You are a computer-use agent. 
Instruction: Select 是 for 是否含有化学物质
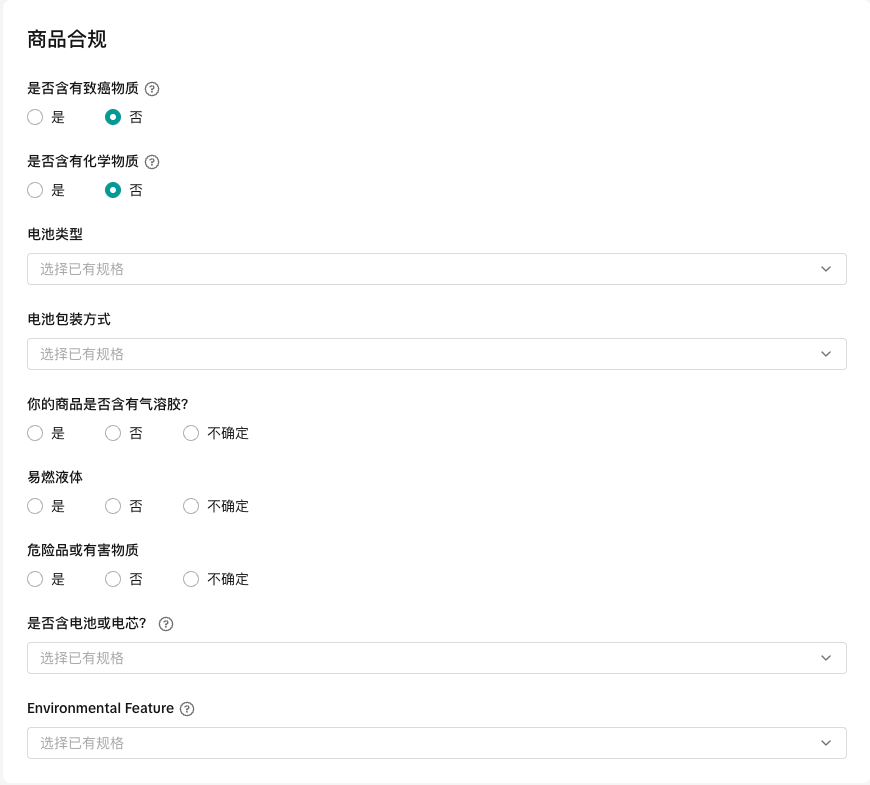[x=35, y=190]
